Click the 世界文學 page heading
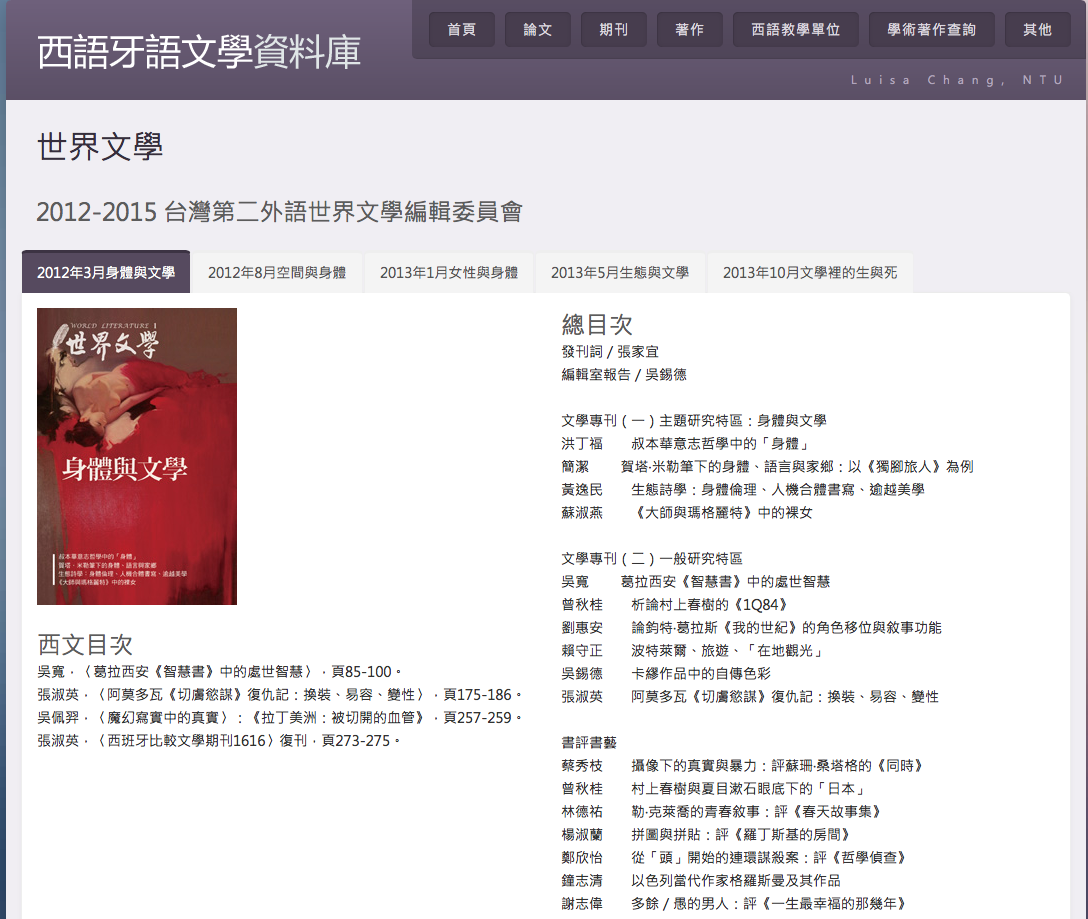 tap(100, 147)
